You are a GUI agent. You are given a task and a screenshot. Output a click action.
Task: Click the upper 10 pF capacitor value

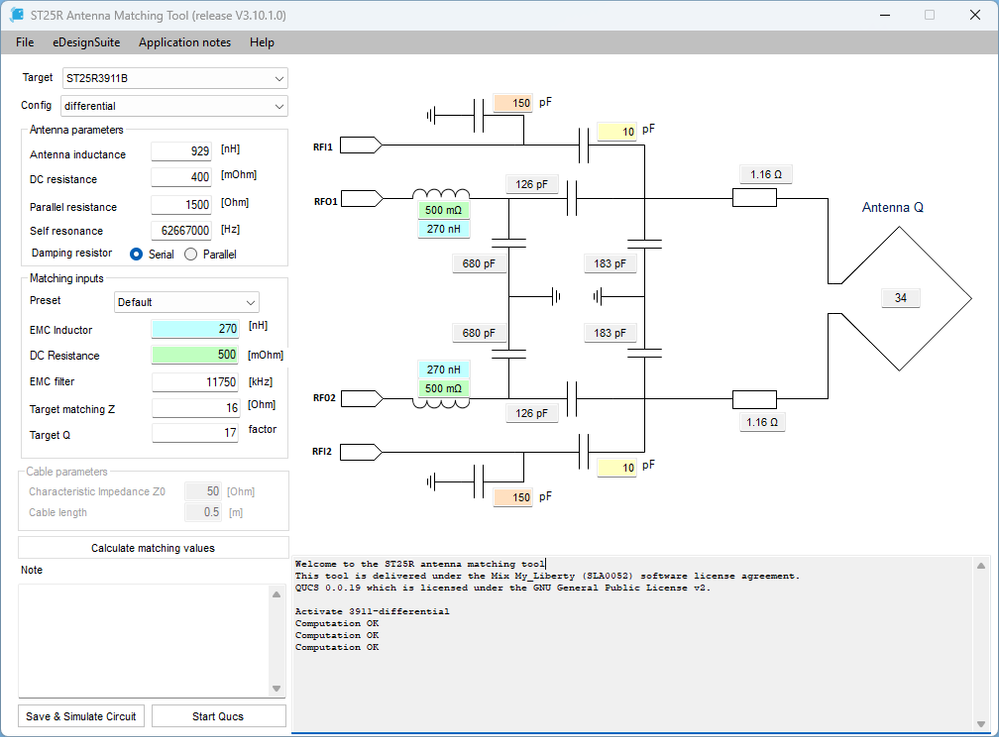click(617, 131)
